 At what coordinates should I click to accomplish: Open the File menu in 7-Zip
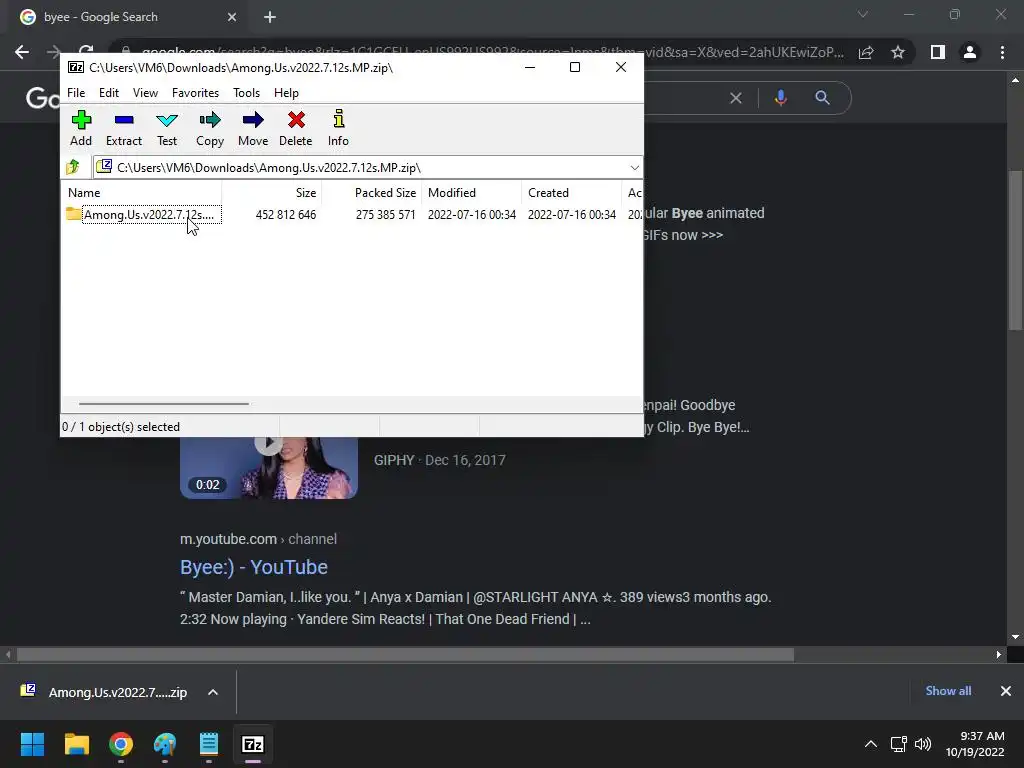point(76,93)
